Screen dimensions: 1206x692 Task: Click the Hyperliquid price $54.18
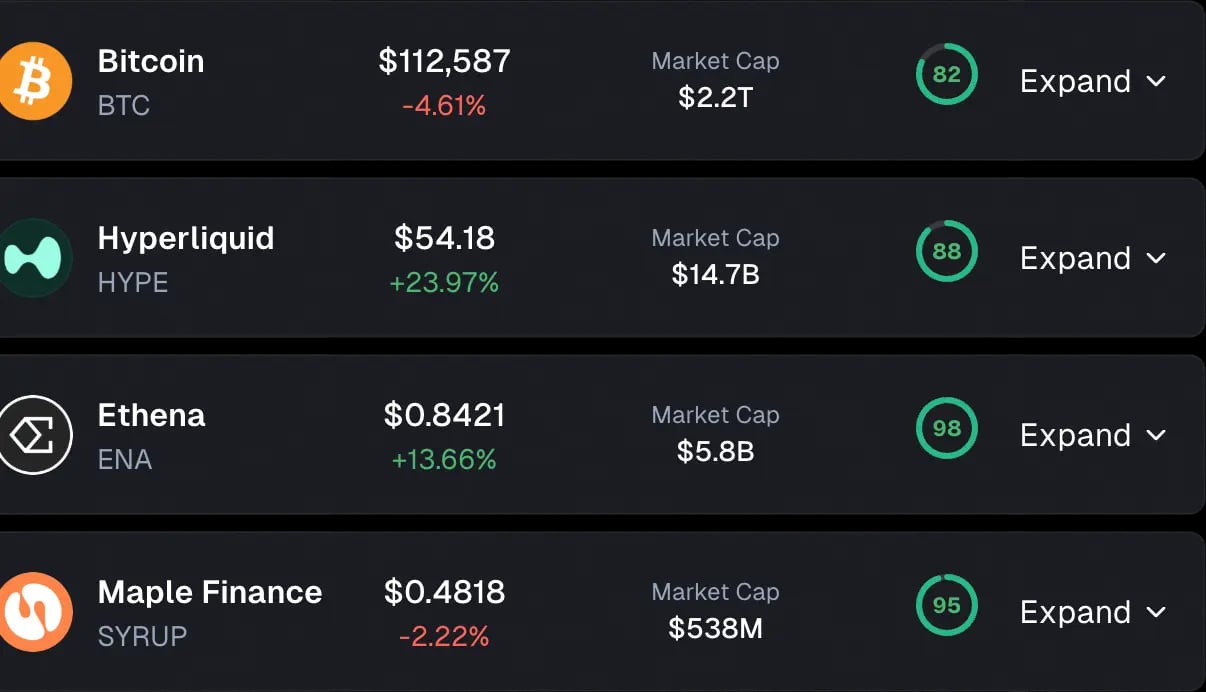446,238
